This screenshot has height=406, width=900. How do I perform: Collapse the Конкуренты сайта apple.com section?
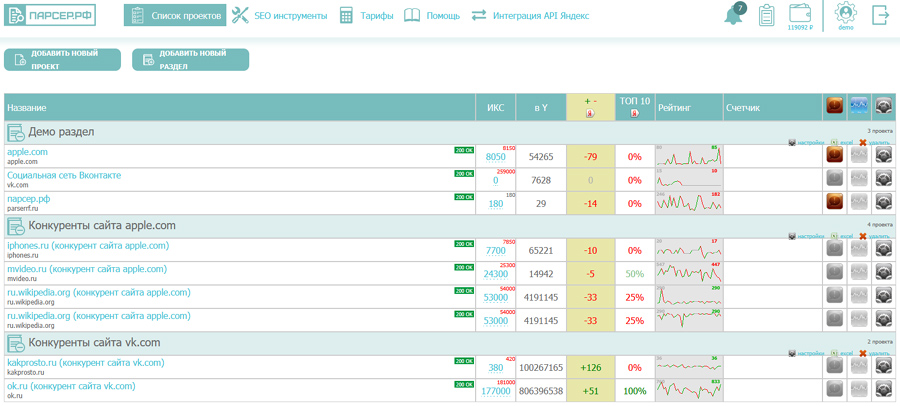click(15, 227)
